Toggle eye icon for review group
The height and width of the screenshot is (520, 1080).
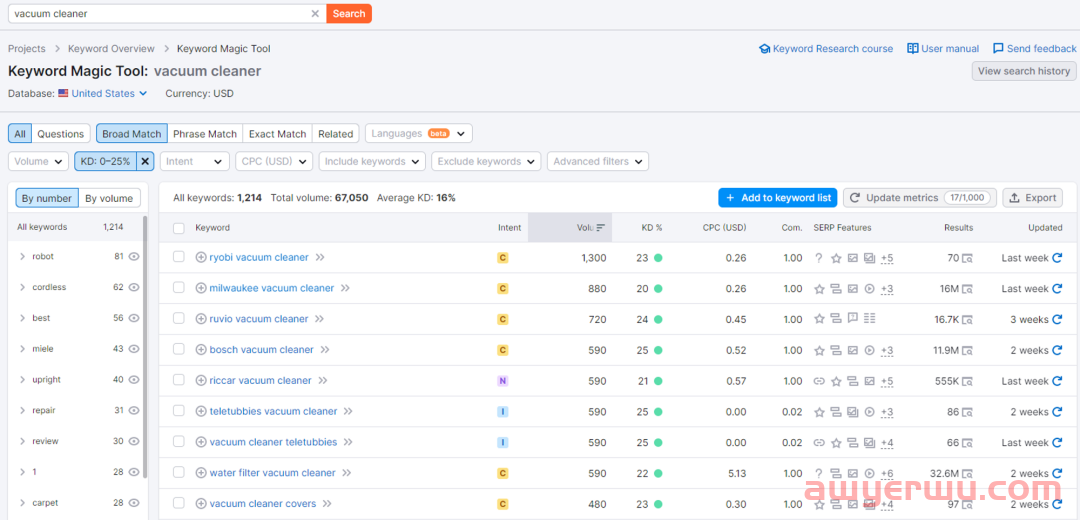pyautogui.click(x=134, y=441)
